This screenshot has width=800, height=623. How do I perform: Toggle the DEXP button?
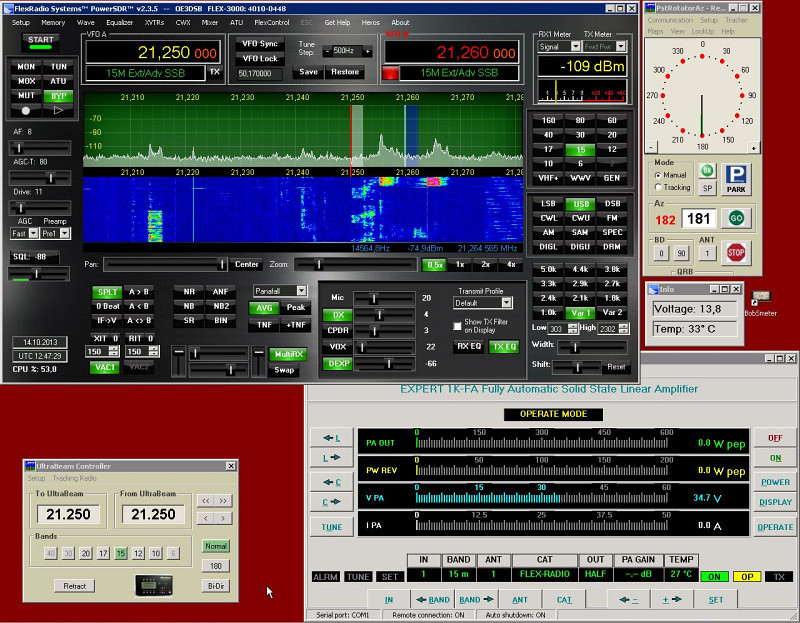pyautogui.click(x=338, y=363)
